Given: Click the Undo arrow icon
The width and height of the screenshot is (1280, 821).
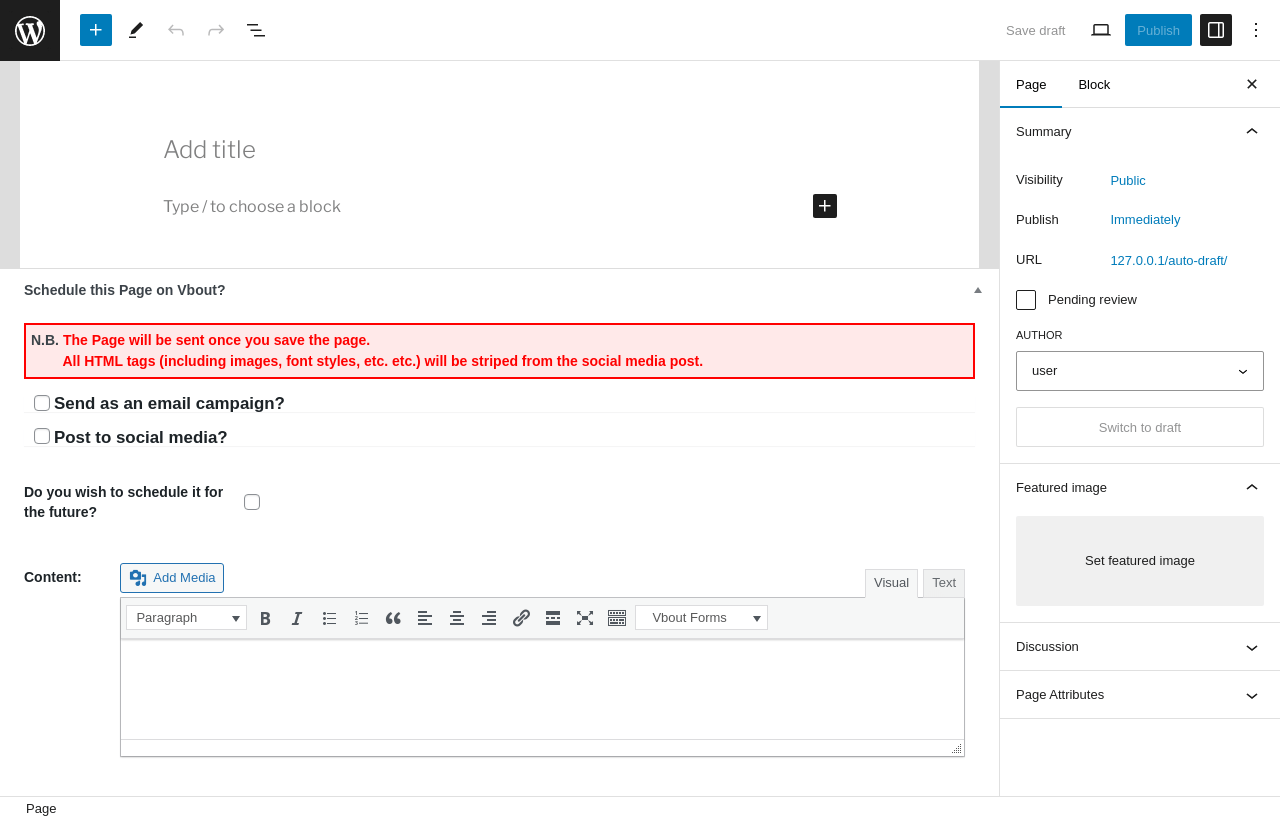Looking at the screenshot, I should click(176, 30).
